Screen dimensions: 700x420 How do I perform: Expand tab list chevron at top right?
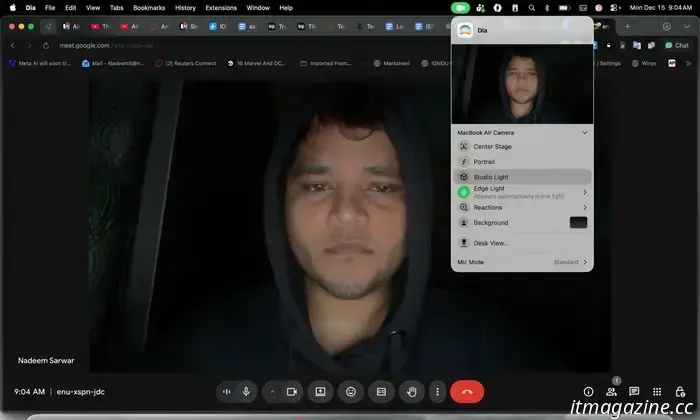(x=687, y=26)
